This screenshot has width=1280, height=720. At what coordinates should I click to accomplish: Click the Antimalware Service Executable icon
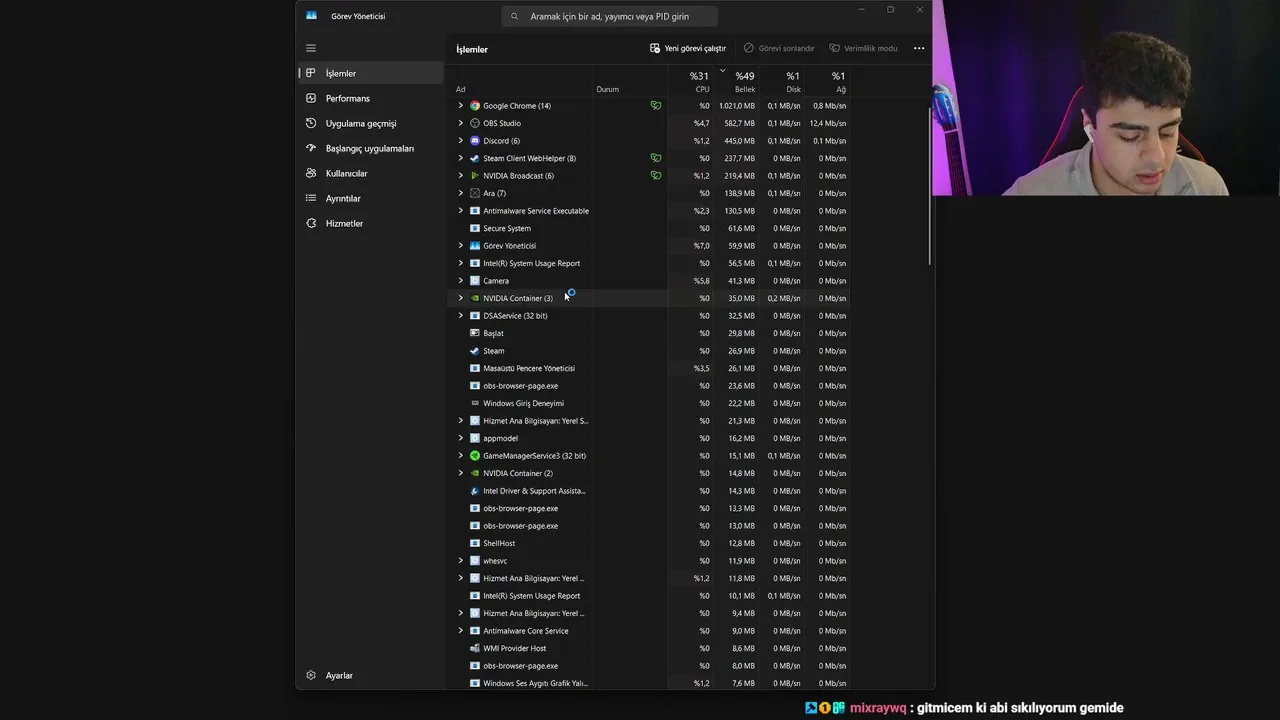point(475,211)
